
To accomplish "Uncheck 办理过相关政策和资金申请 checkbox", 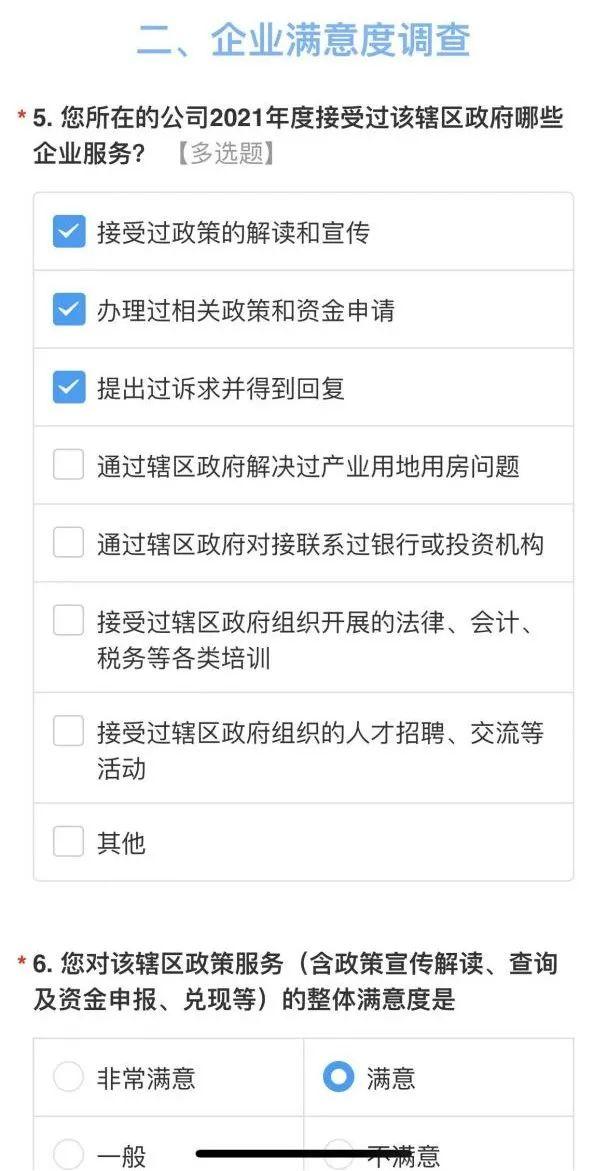I will 68,310.
